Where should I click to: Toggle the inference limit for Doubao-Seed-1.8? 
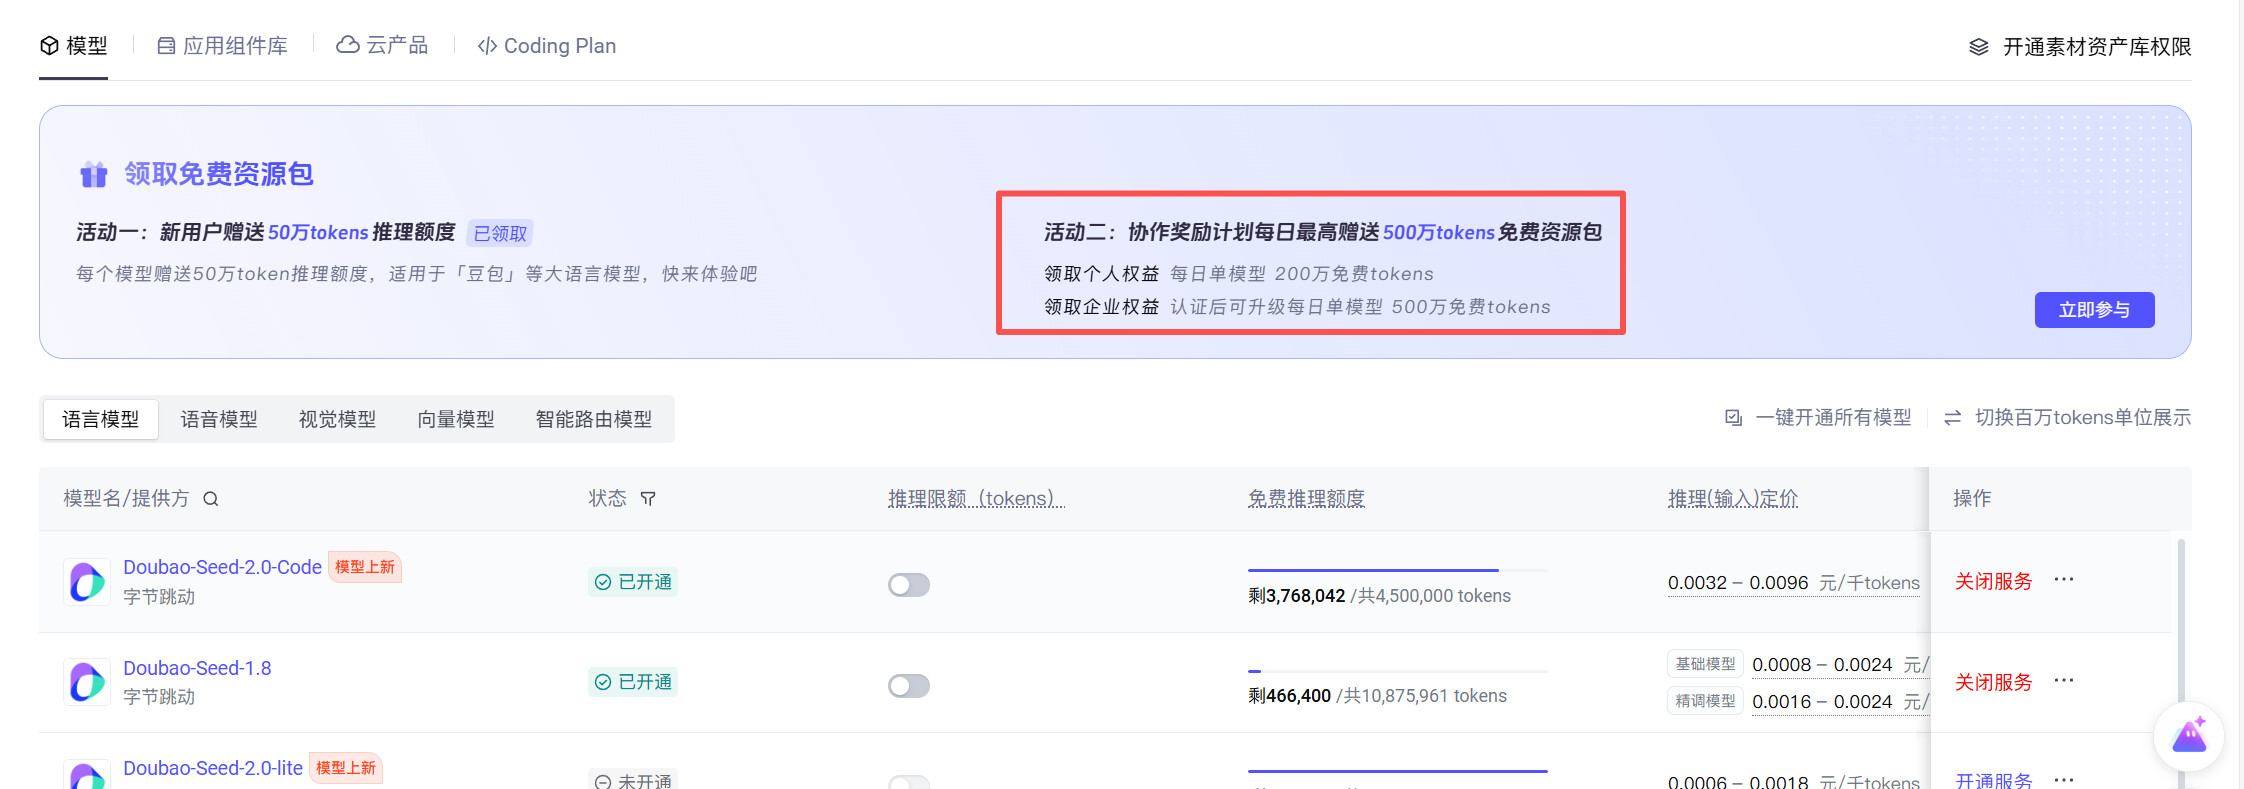tap(908, 686)
